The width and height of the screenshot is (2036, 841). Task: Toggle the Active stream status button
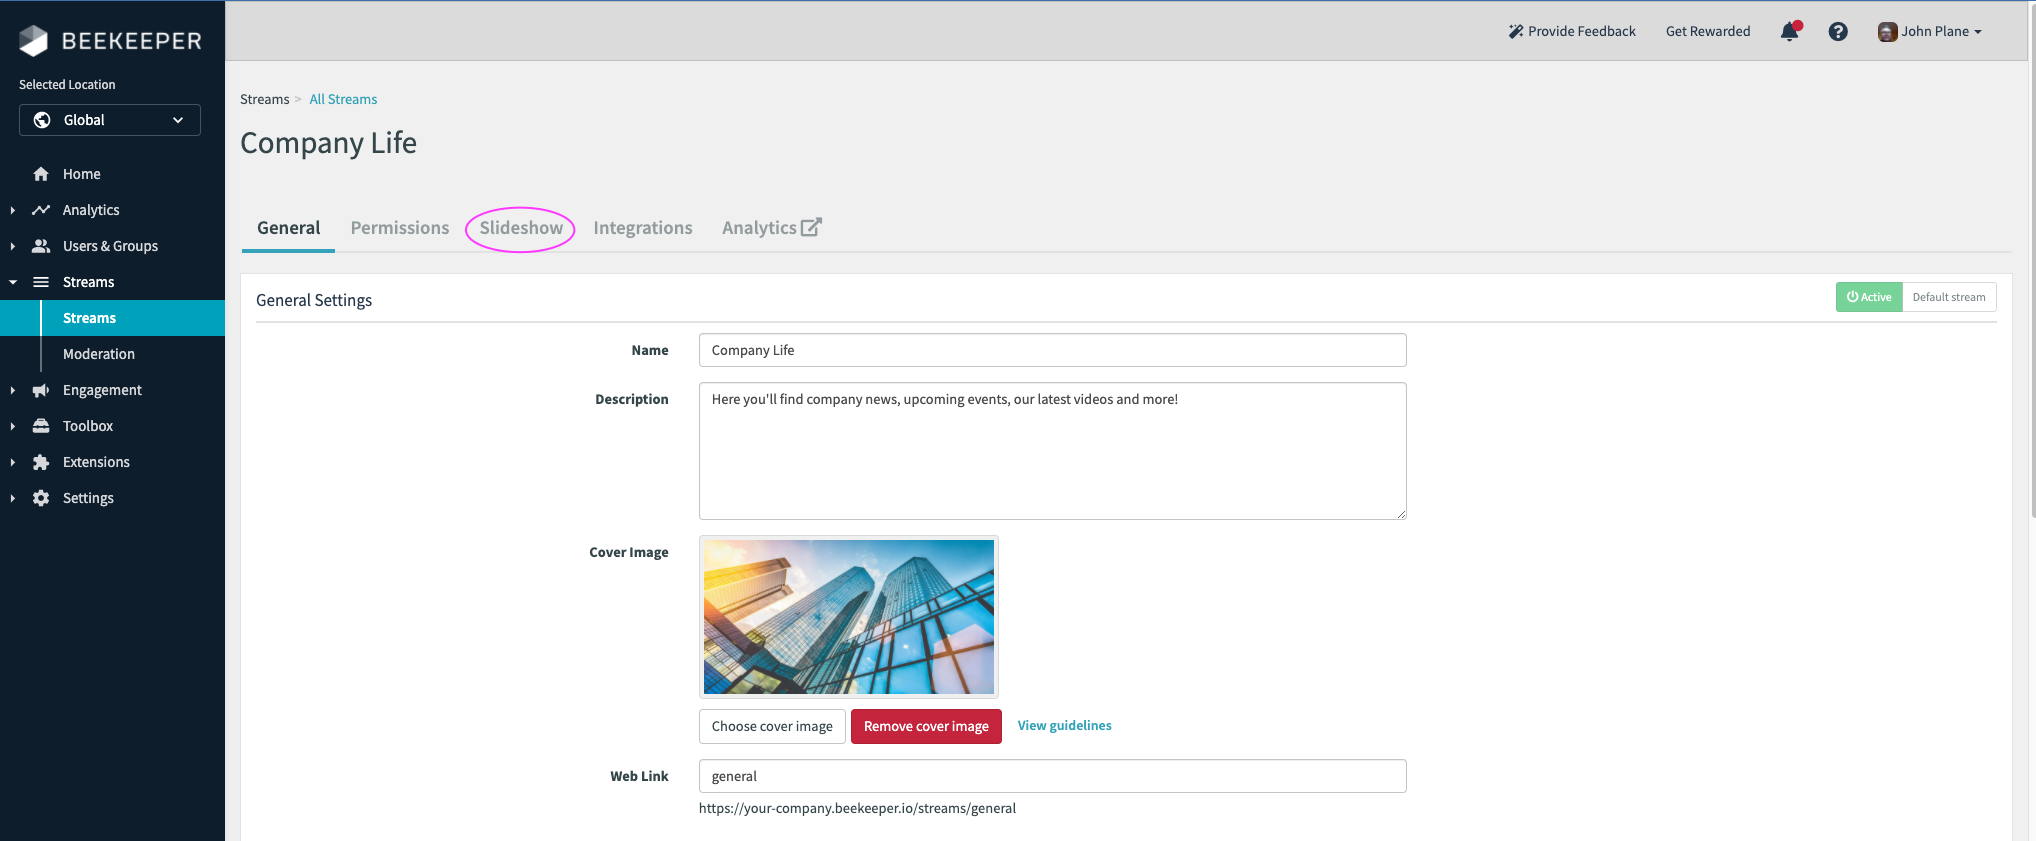point(1868,297)
